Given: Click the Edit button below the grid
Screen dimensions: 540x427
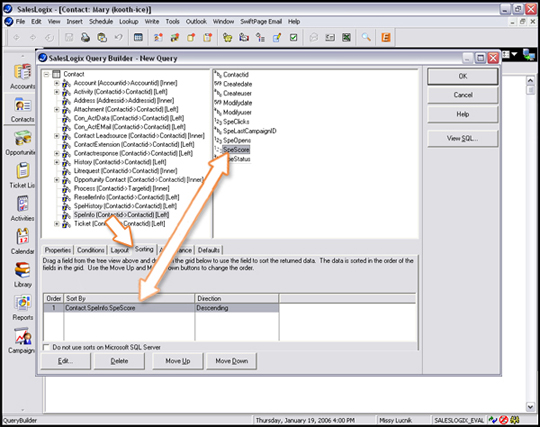Looking at the screenshot, I should [x=65, y=361].
